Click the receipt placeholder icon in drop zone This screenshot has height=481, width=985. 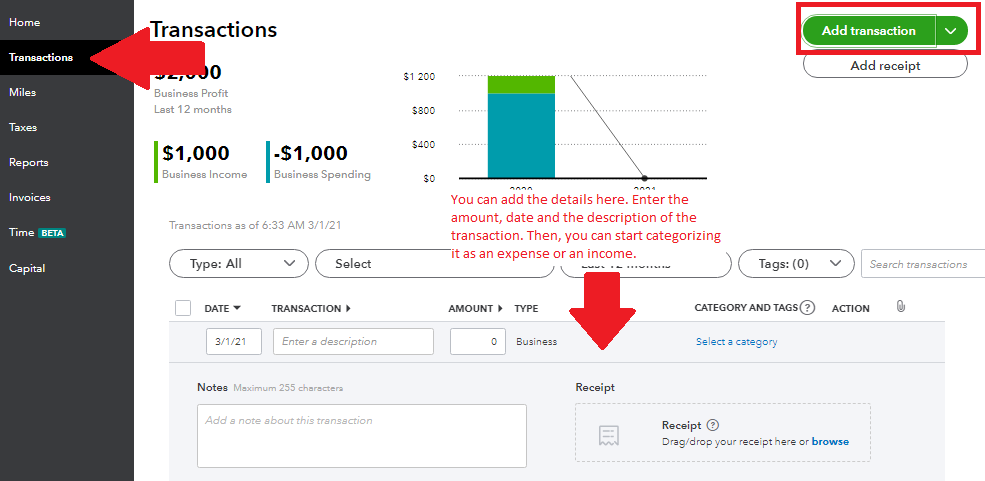point(608,434)
